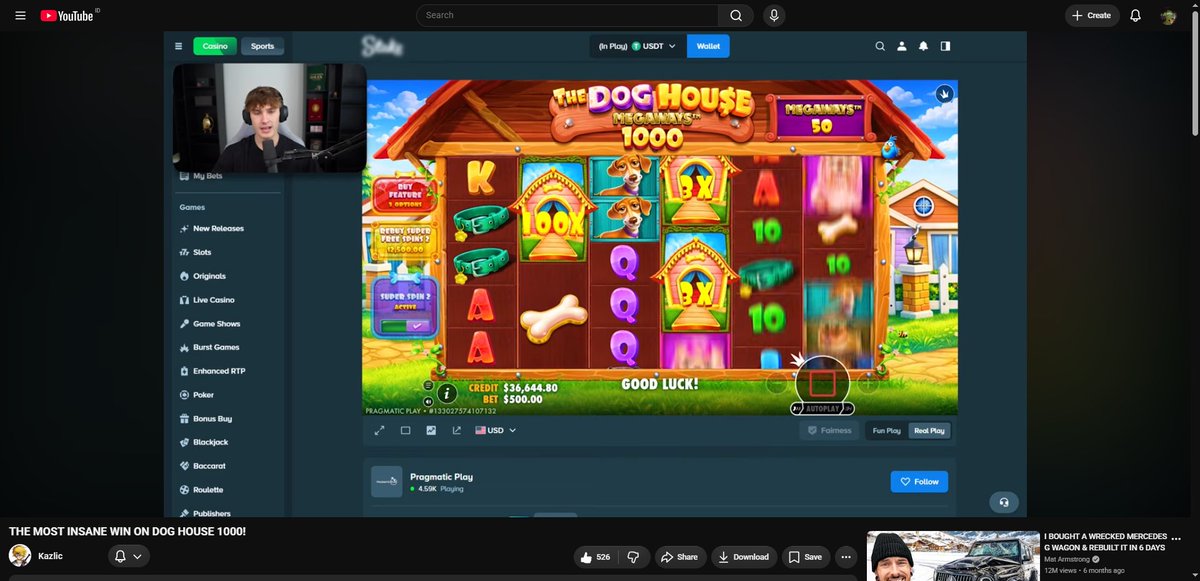Open the live support headset button
This screenshot has width=1200, height=581.
point(1004,502)
